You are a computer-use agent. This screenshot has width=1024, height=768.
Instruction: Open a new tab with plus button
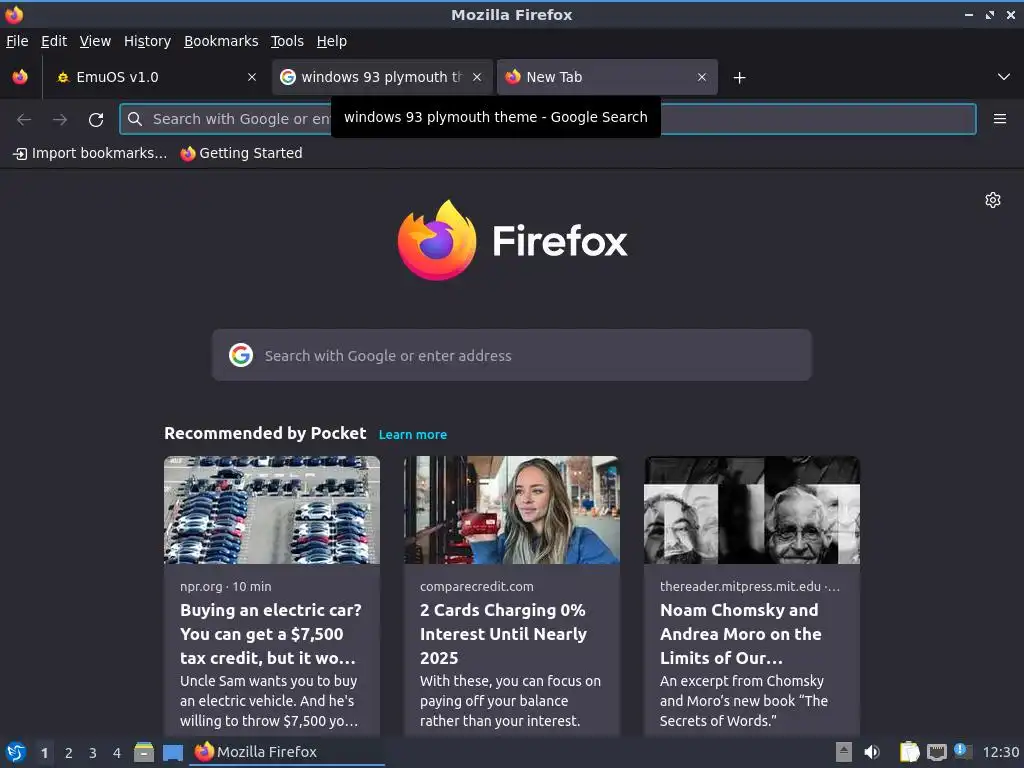point(739,78)
